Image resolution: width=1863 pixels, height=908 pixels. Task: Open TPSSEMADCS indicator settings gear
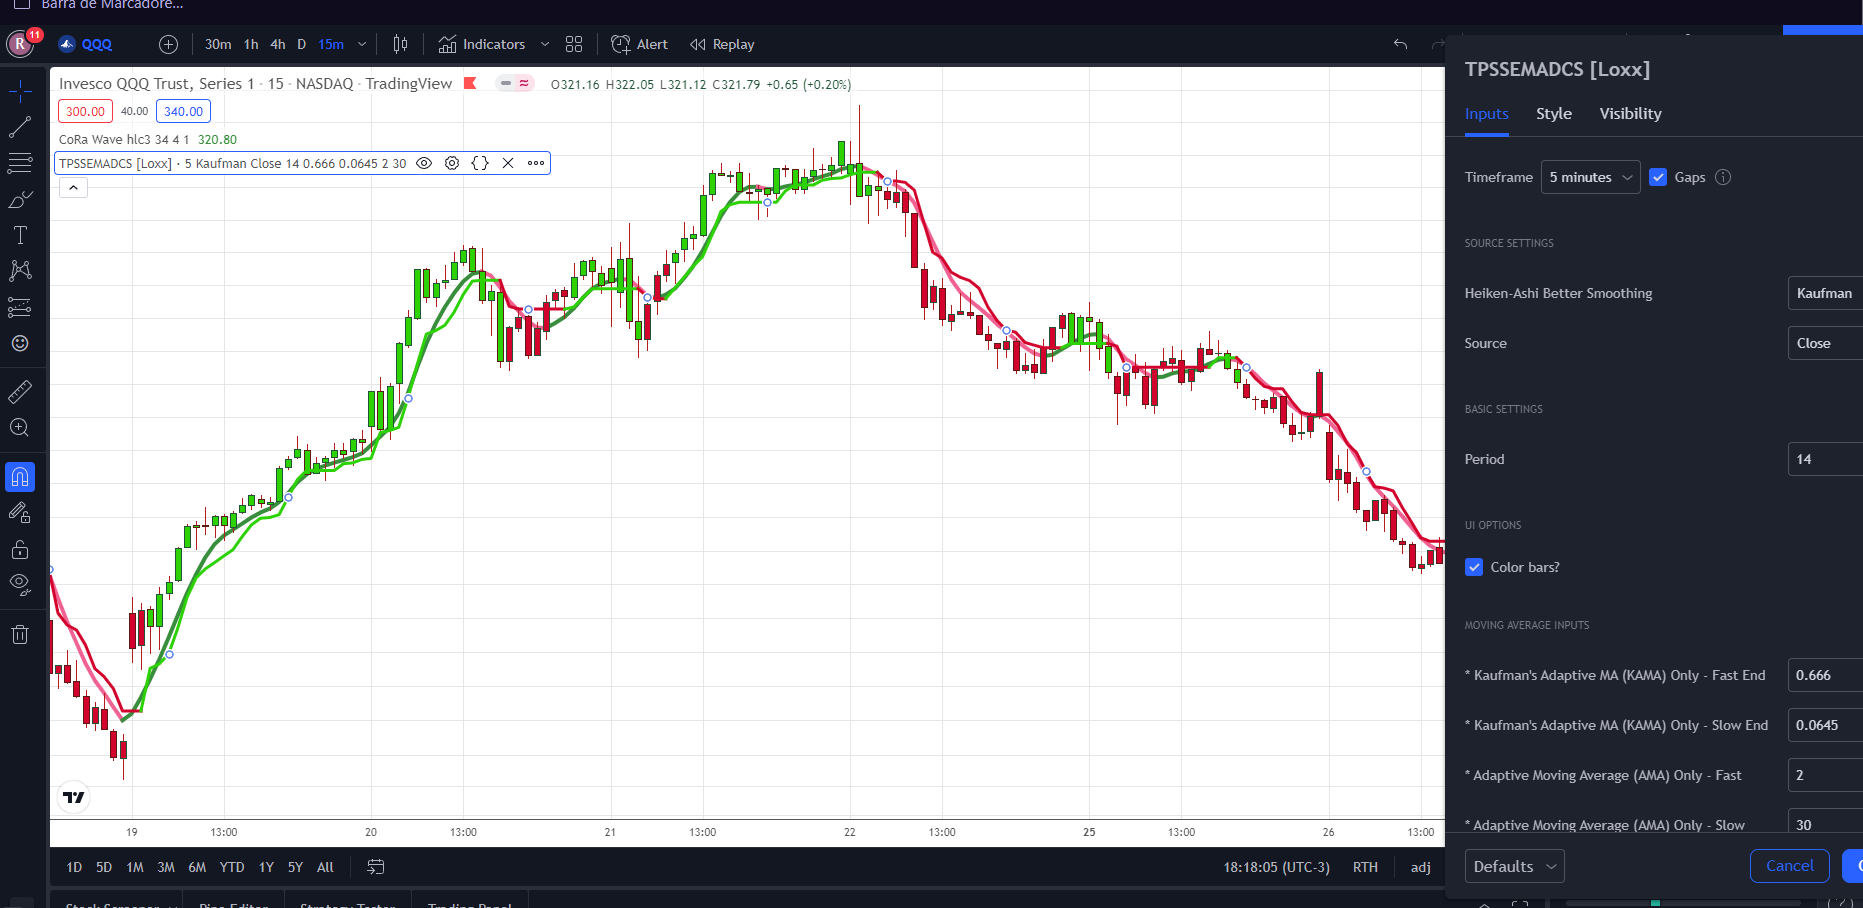point(452,163)
